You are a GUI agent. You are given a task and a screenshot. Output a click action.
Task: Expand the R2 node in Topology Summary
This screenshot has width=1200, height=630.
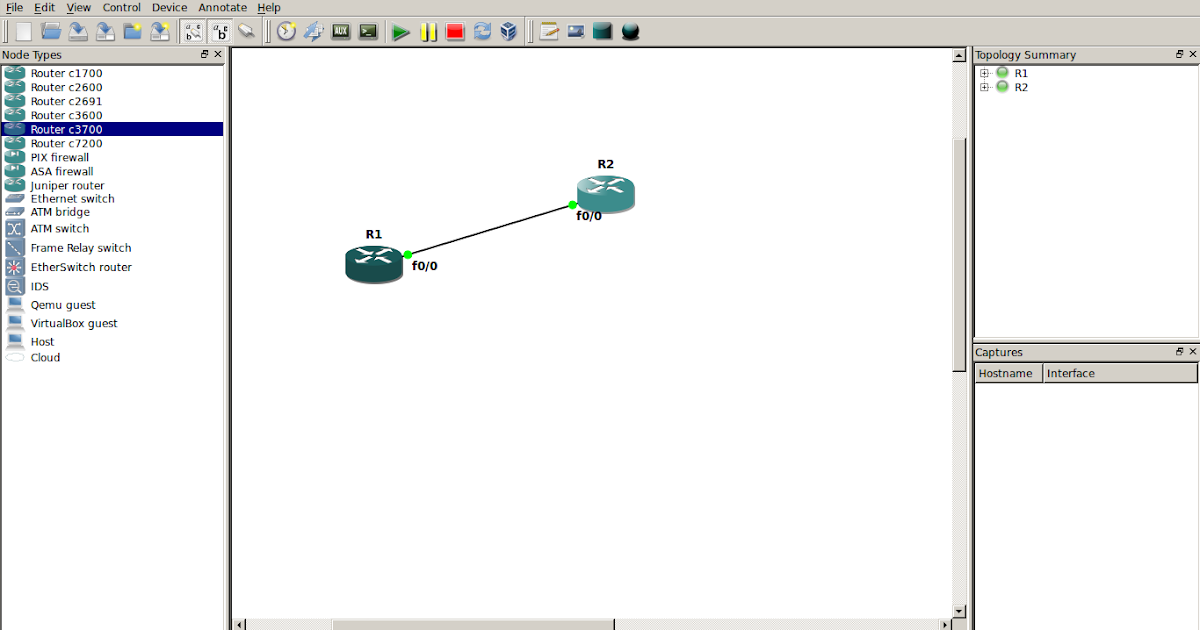click(x=984, y=87)
